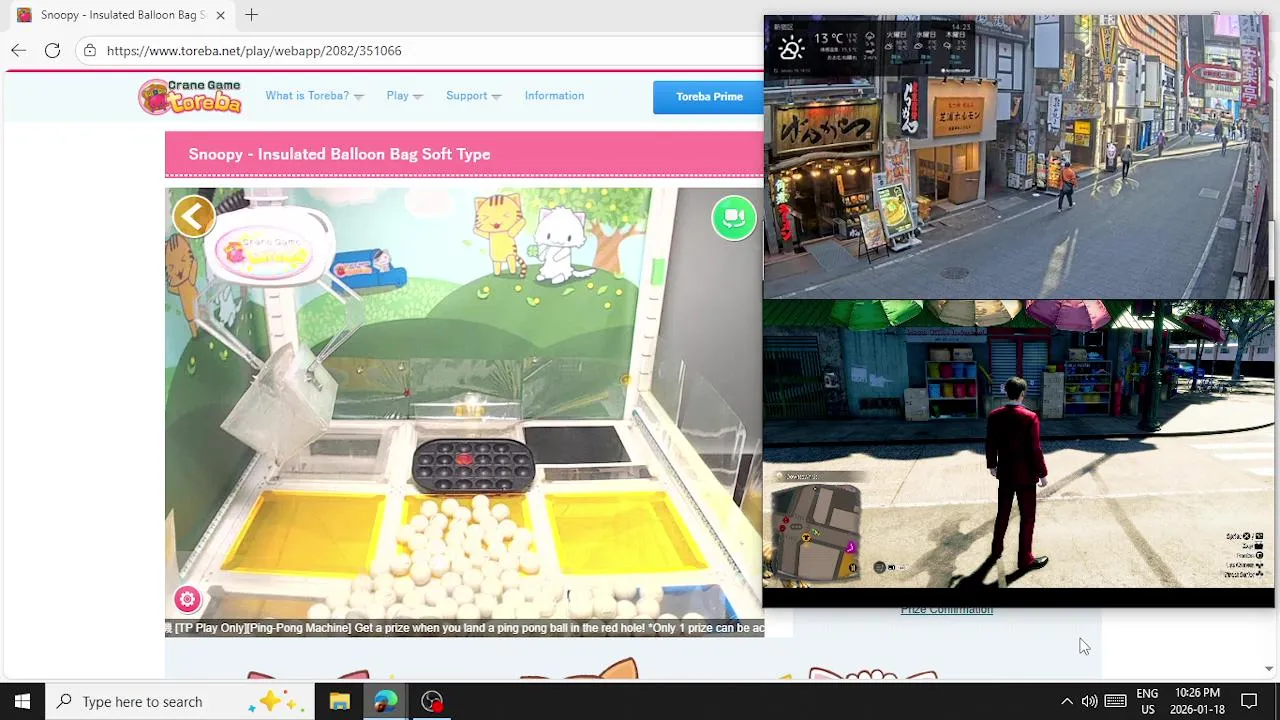Screen dimensions: 1280x720
Task: Reload the page with the refresh icon
Action: click(x=52, y=50)
